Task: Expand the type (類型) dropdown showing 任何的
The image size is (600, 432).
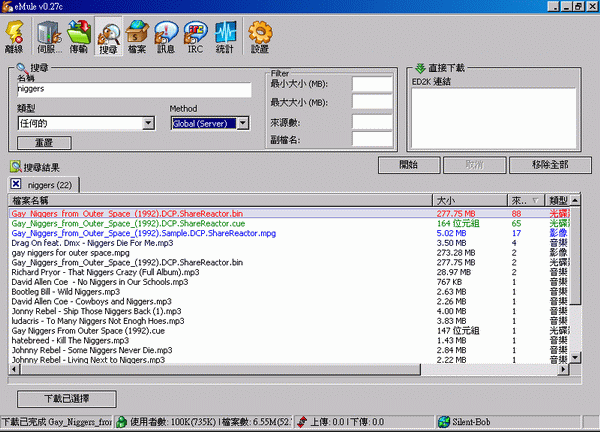Action: (148, 123)
